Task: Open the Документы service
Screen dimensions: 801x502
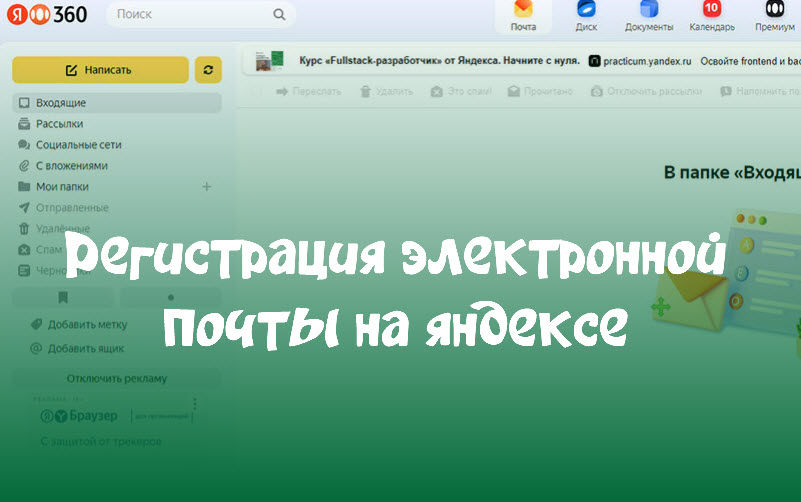Action: click(649, 16)
